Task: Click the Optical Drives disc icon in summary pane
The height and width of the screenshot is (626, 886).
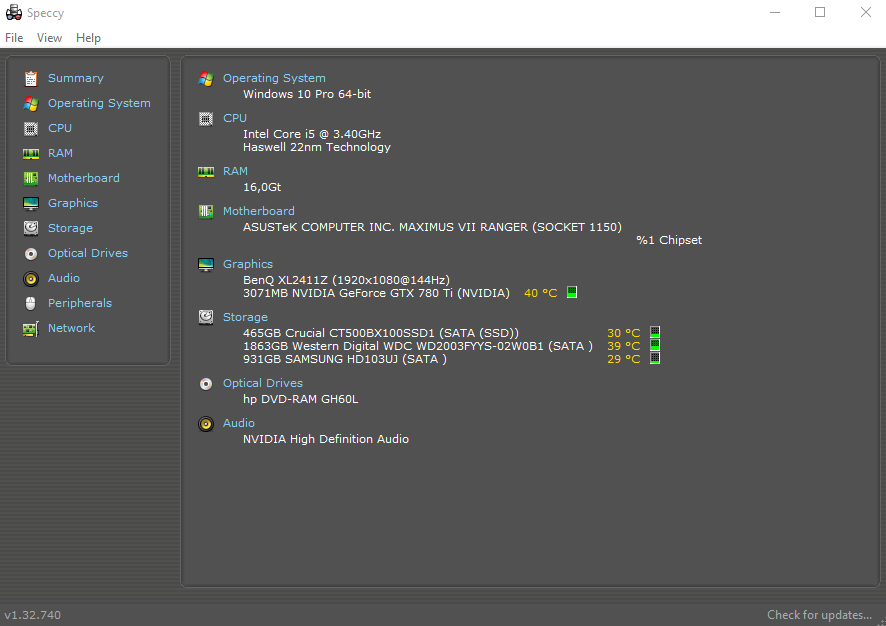Action: (206, 384)
